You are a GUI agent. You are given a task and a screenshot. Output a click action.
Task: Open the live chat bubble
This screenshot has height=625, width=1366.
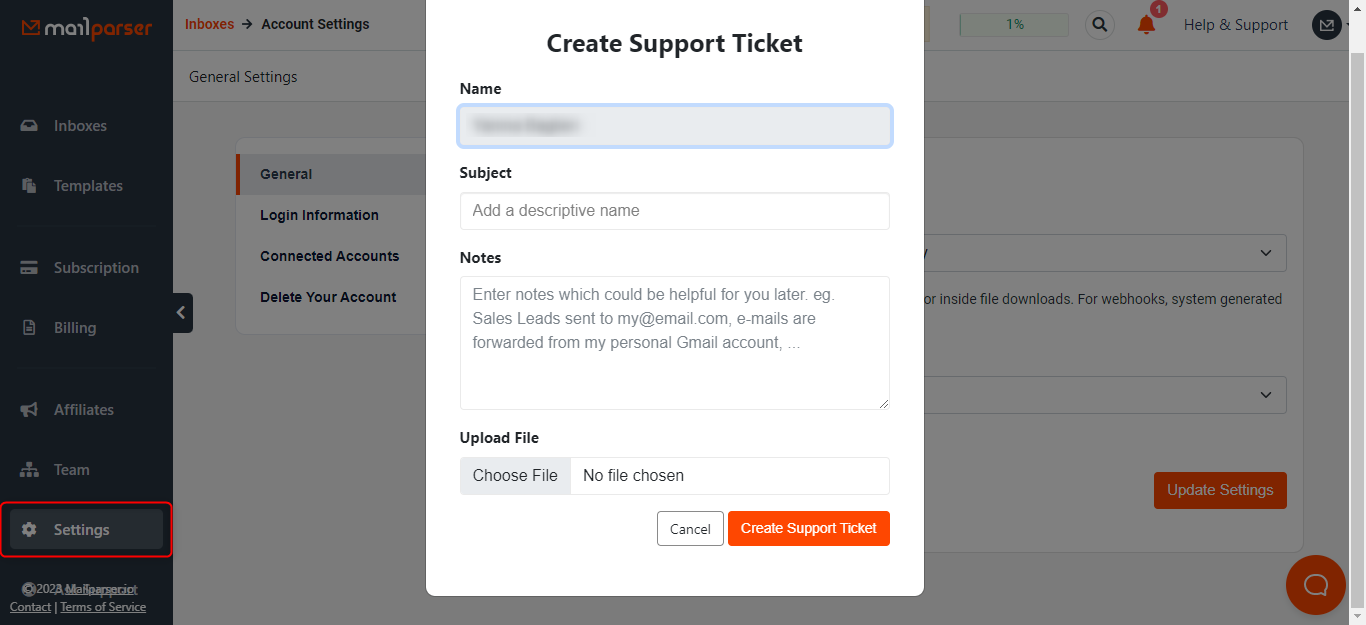point(1315,585)
